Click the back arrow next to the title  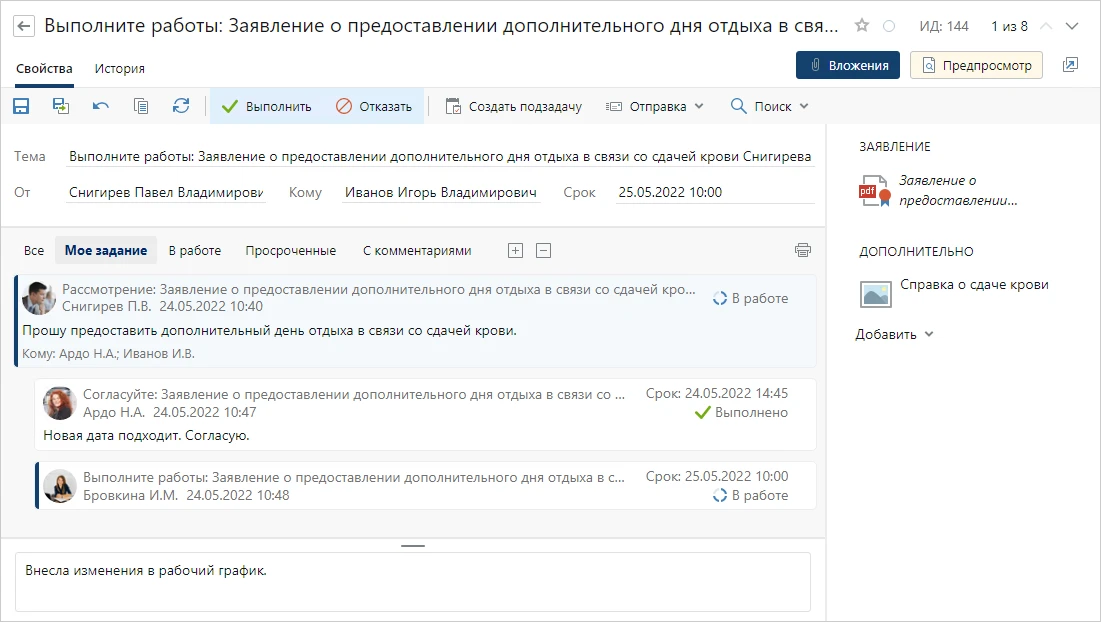click(x=25, y=26)
